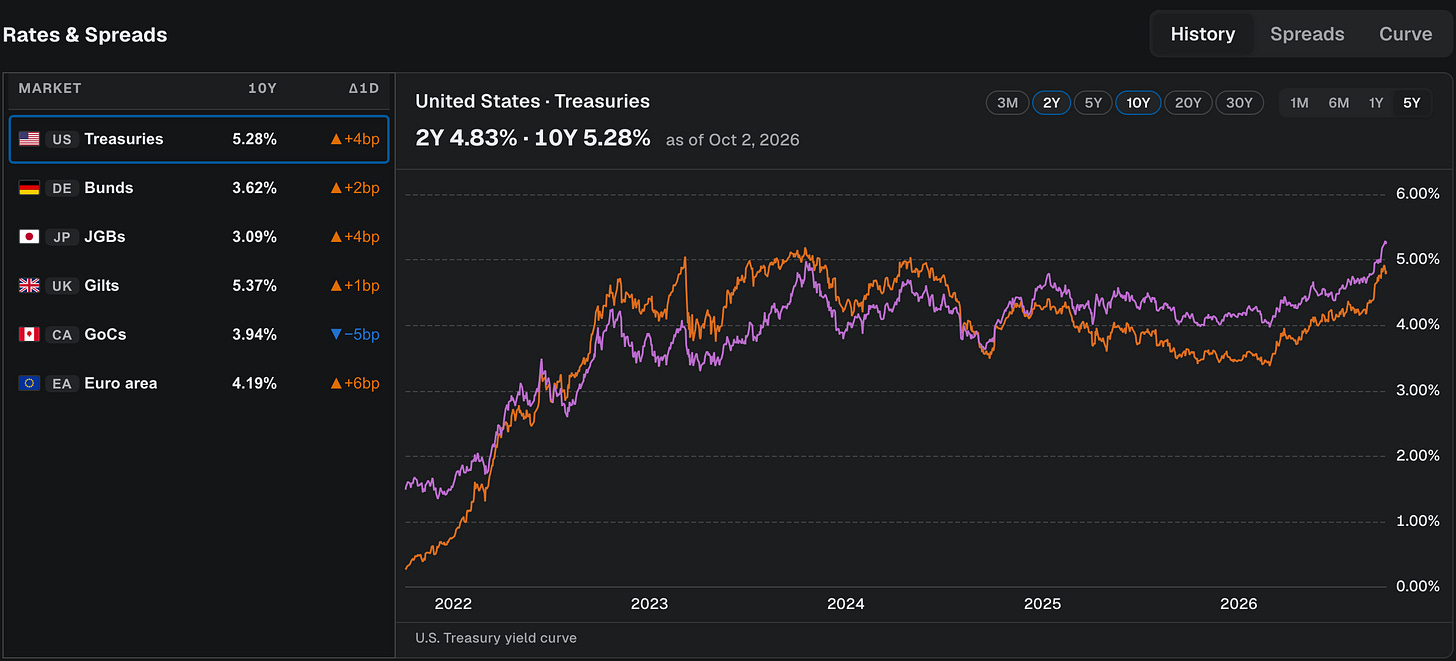Click the MARKET column header

tap(50, 89)
